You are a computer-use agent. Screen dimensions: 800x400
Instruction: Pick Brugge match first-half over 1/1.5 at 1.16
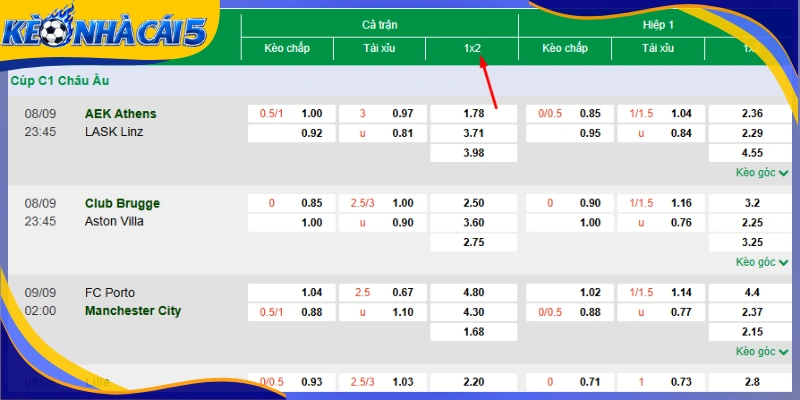(661, 203)
